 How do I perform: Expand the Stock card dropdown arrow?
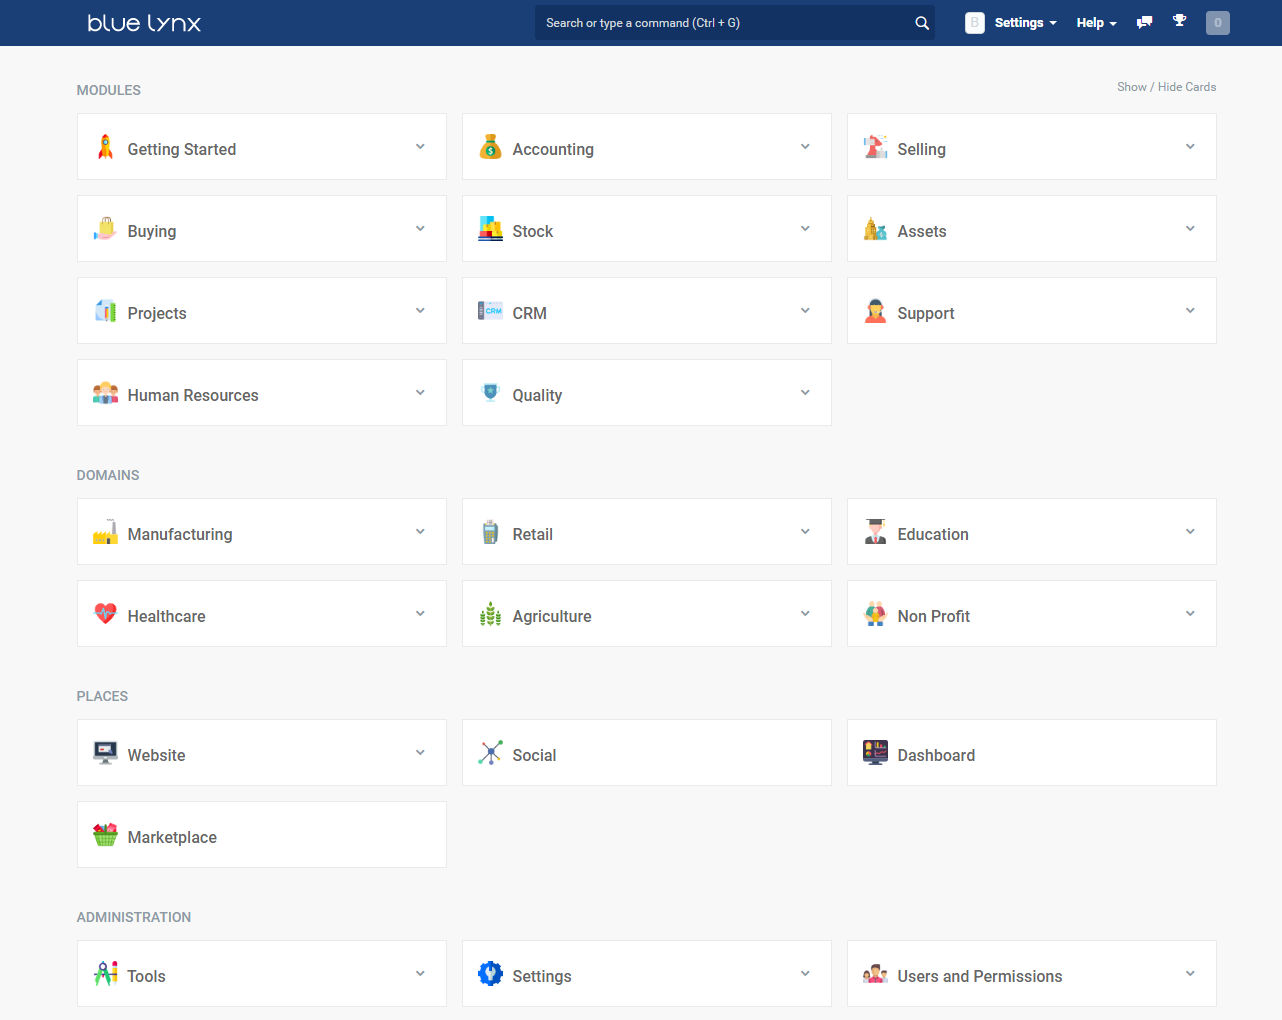[x=805, y=229]
